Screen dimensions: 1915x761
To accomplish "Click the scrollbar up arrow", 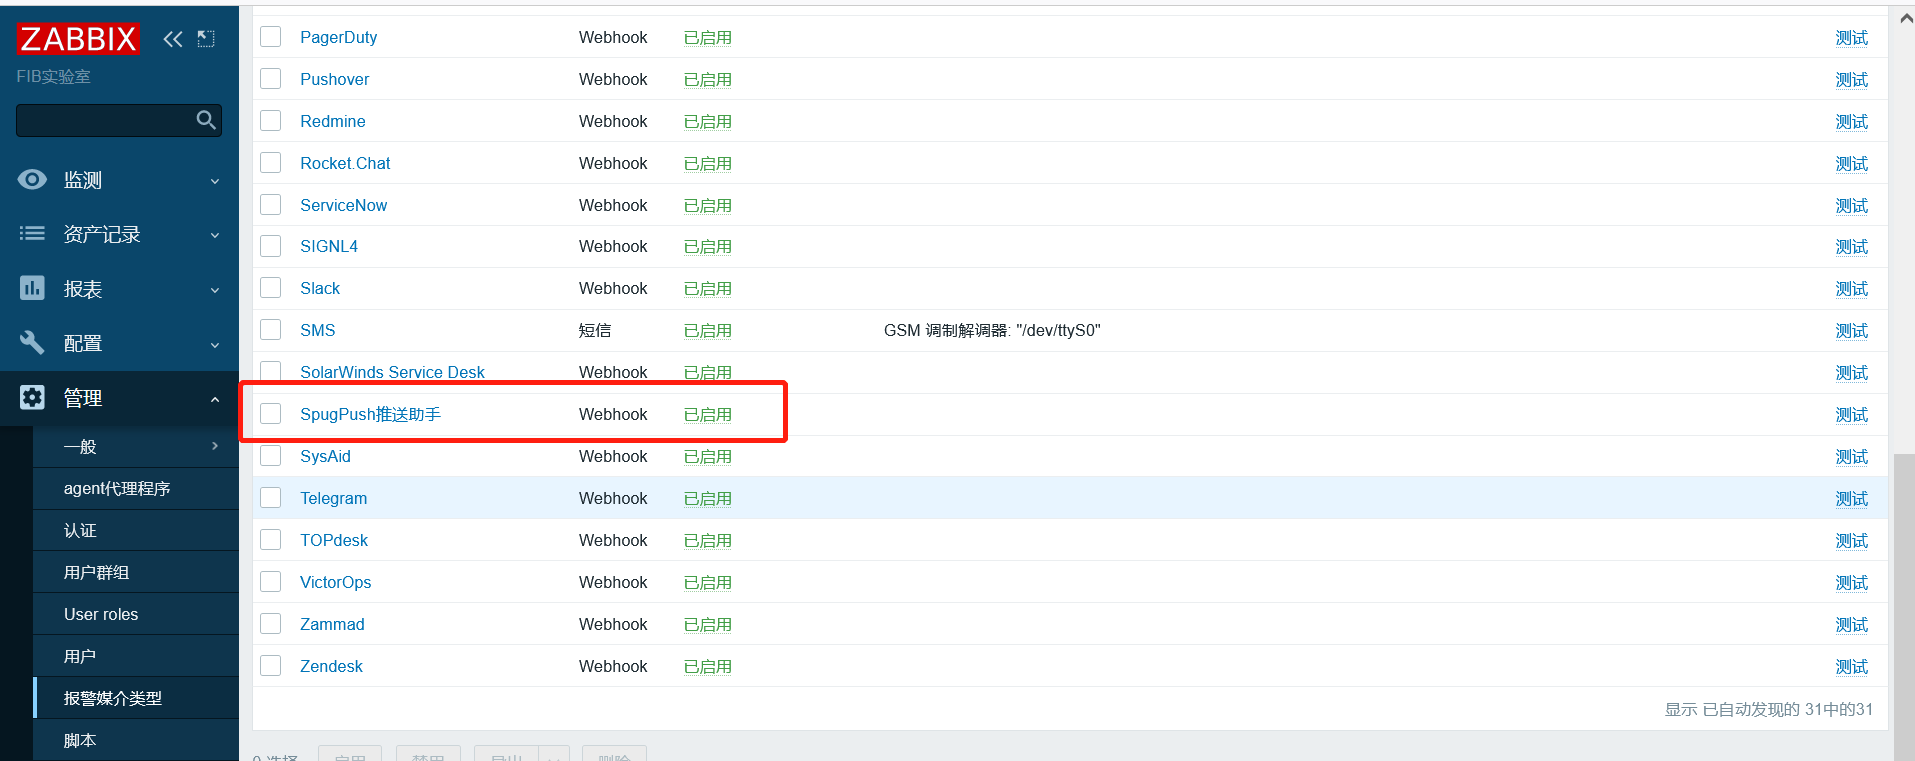I will click(1904, 18).
